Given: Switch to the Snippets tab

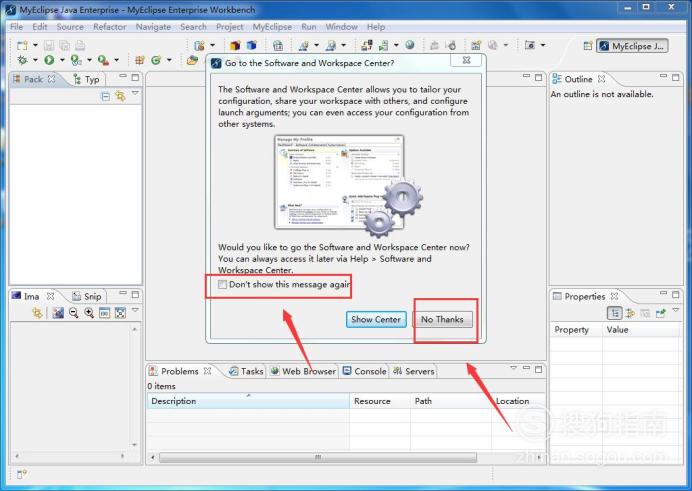Looking at the screenshot, I should [87, 296].
